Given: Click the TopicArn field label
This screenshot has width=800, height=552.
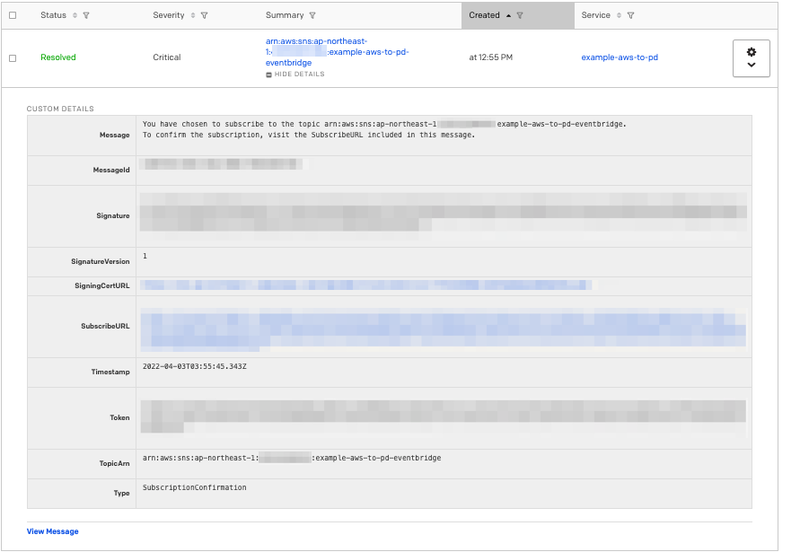Looking at the screenshot, I should [x=115, y=463].
